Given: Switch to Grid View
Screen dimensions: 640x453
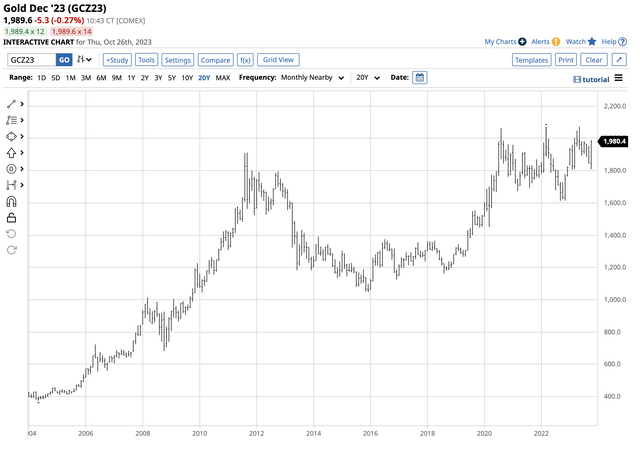Looking at the screenshot, I should (x=278, y=60).
